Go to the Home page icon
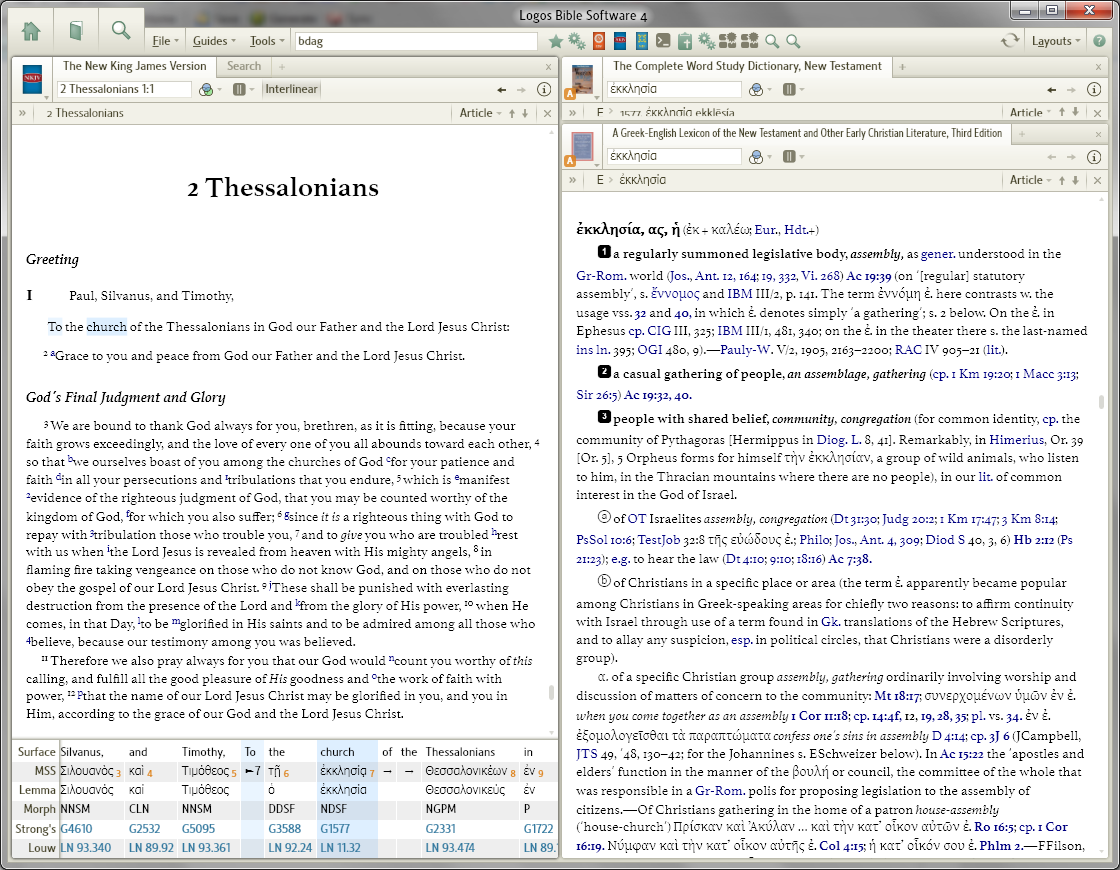Screen dimensions: 1120x870 [x=31, y=31]
